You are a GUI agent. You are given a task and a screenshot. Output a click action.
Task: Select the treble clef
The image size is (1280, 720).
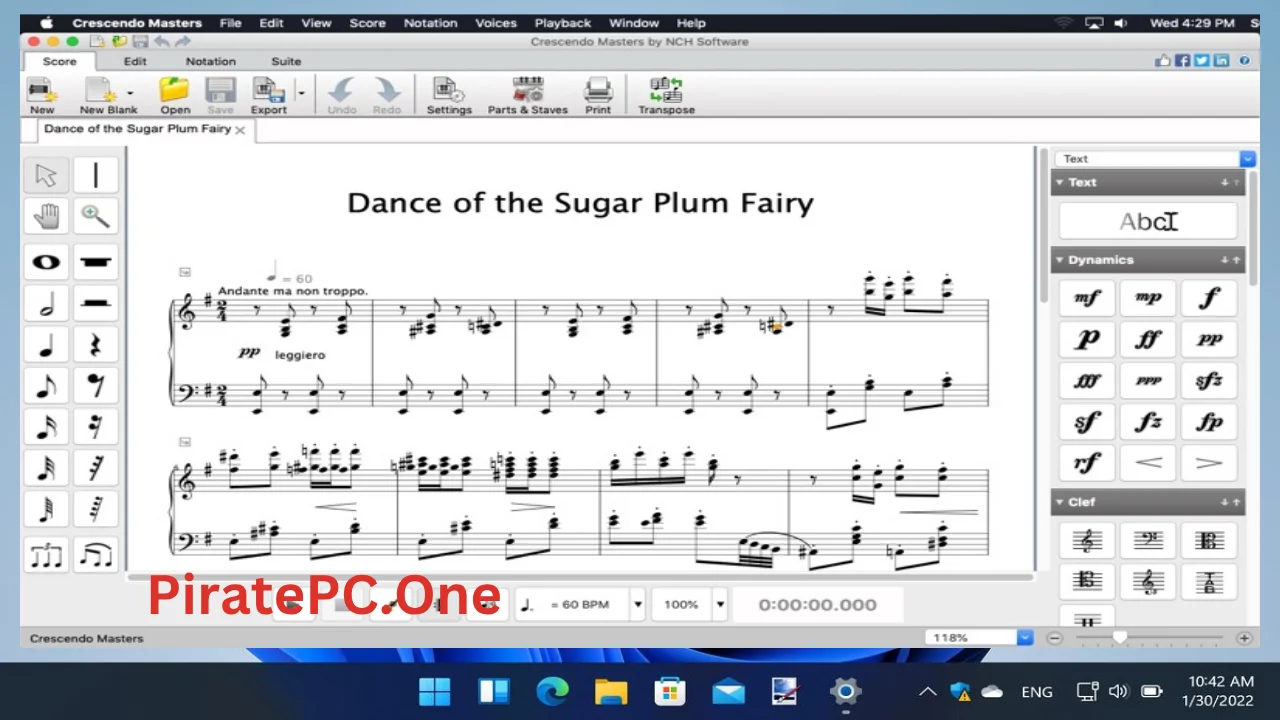pyautogui.click(x=1087, y=541)
